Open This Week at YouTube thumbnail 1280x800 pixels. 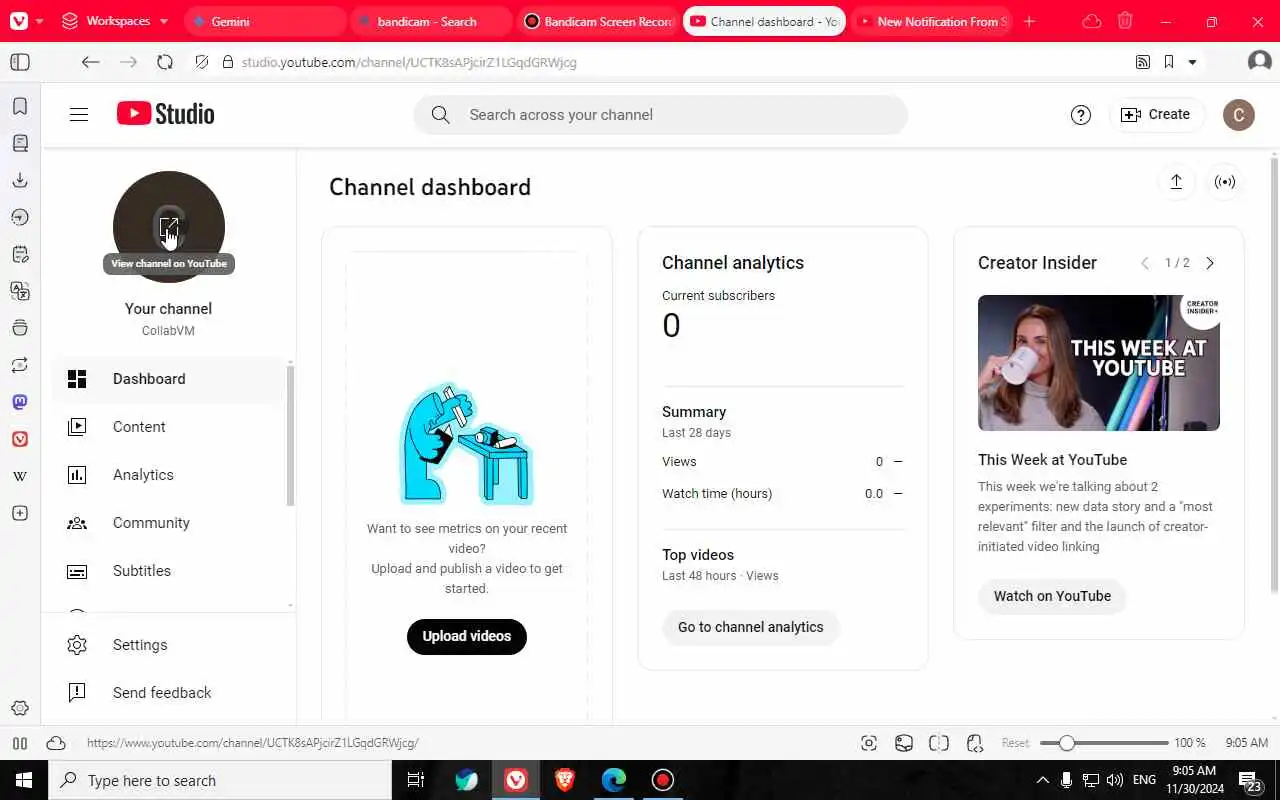pyautogui.click(x=1099, y=363)
